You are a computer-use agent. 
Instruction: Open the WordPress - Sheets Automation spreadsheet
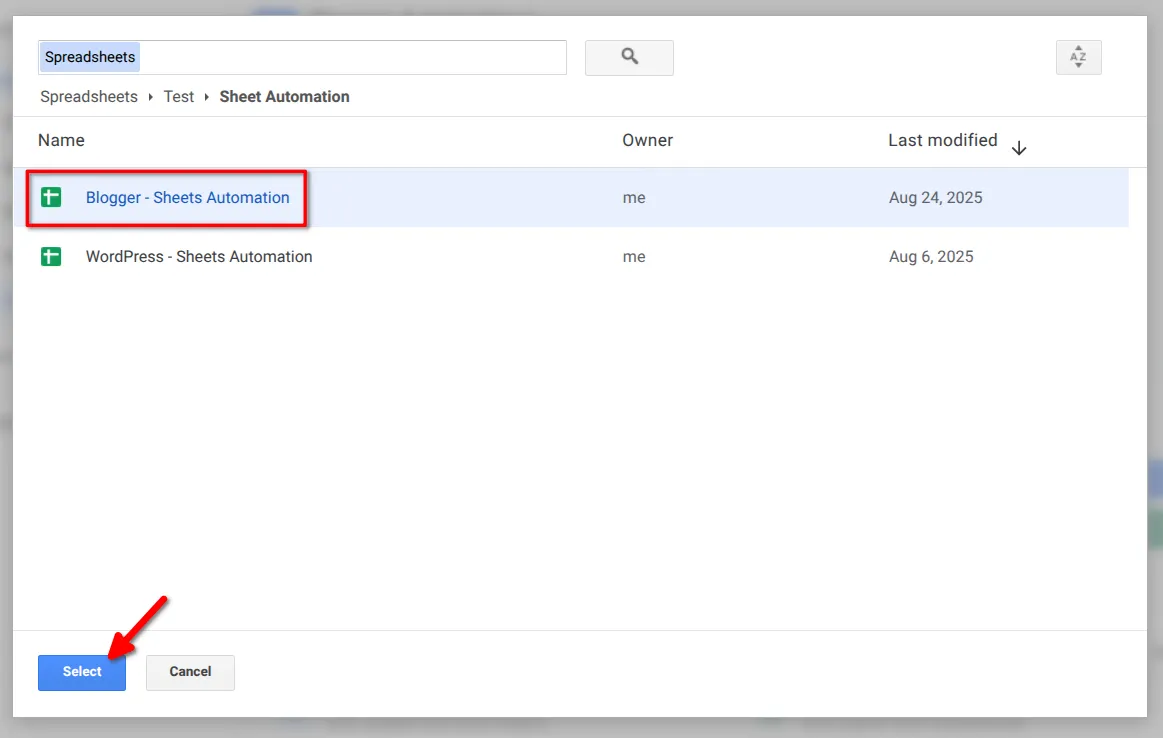click(198, 257)
